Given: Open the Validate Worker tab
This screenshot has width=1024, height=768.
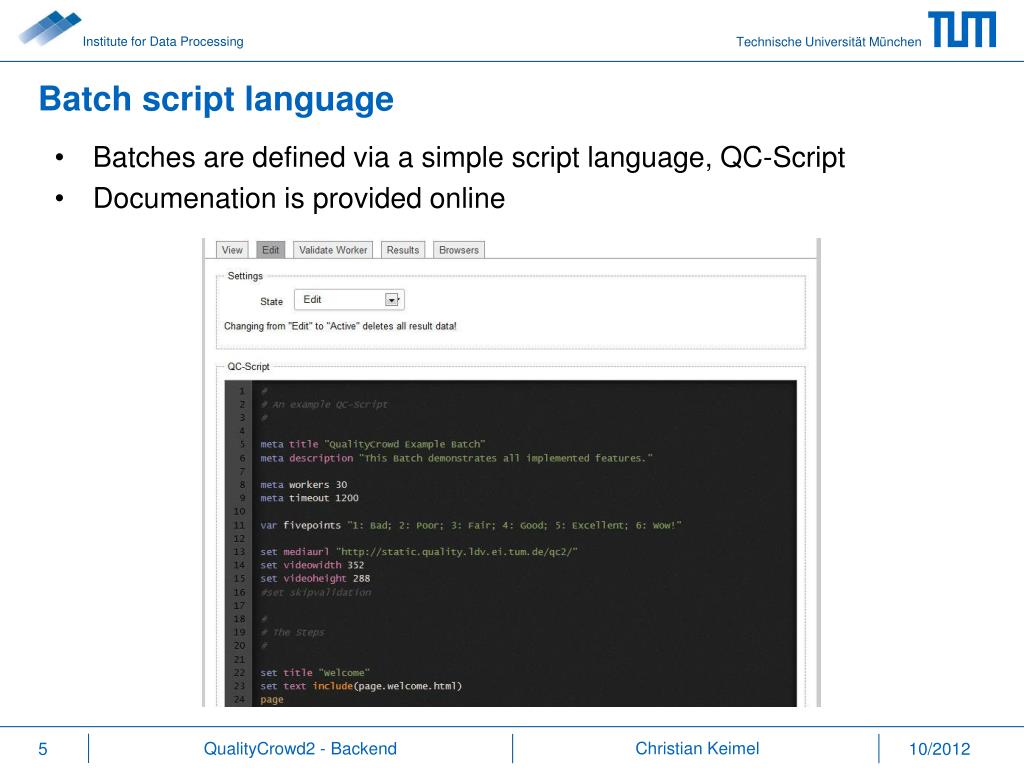Looking at the screenshot, I should click(333, 250).
